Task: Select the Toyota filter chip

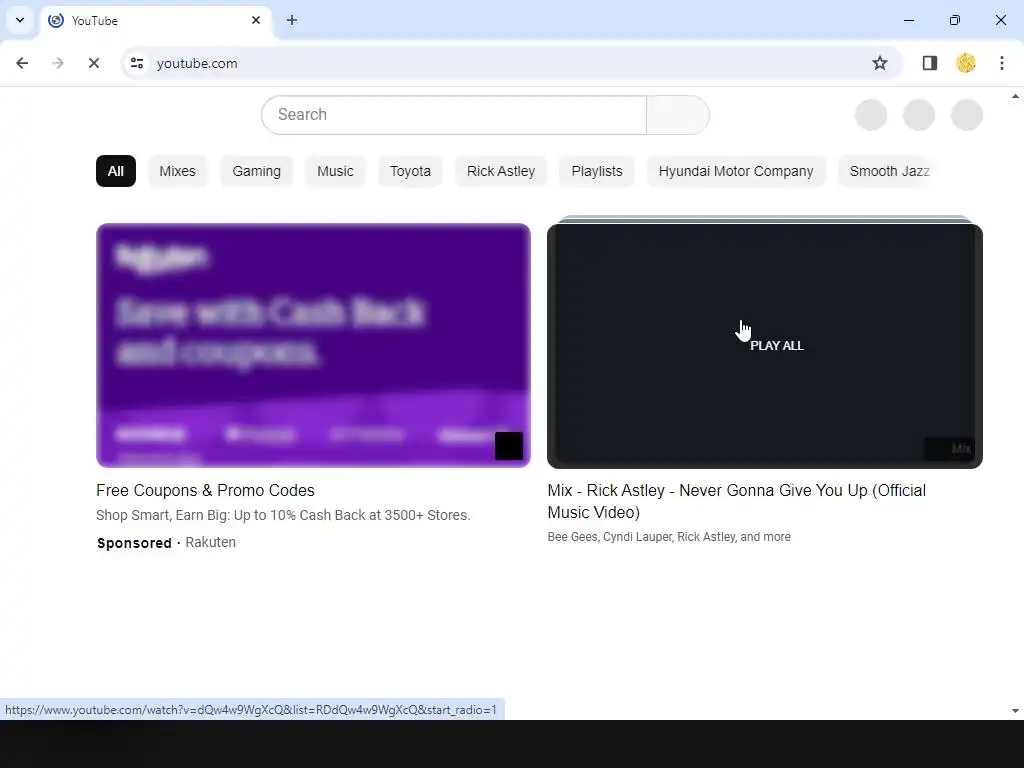Action: click(x=410, y=171)
